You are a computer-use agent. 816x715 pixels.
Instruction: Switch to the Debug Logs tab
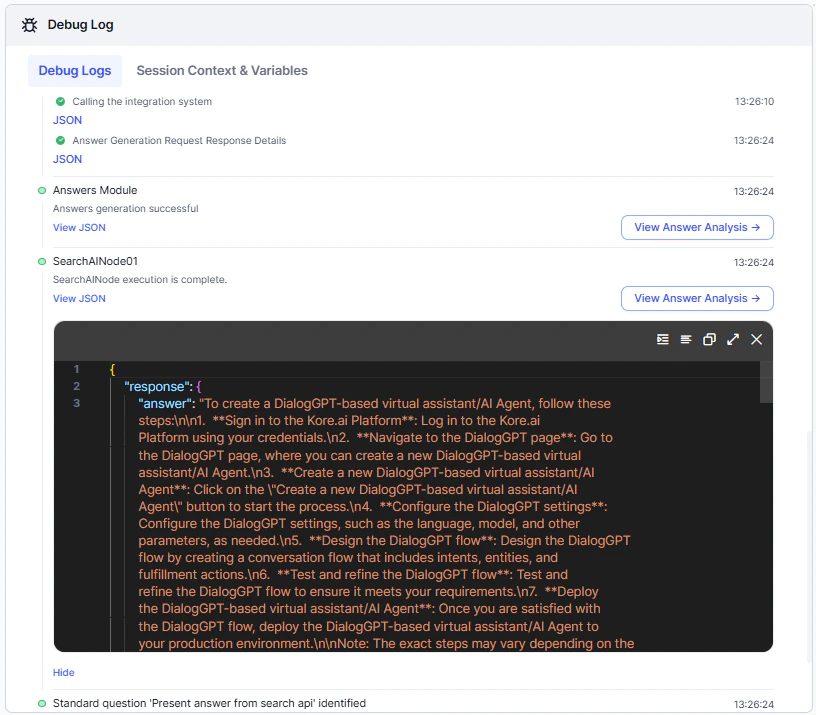[74, 70]
